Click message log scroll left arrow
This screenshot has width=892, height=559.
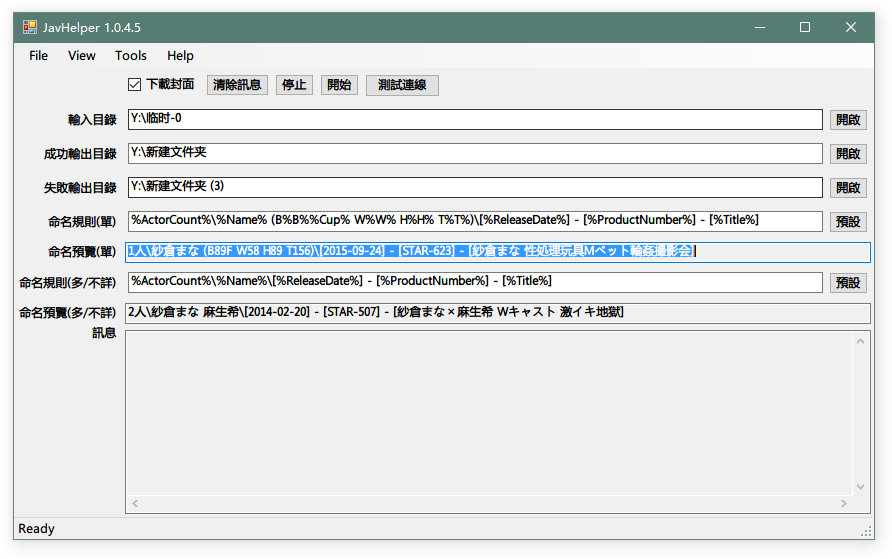click(x=135, y=503)
